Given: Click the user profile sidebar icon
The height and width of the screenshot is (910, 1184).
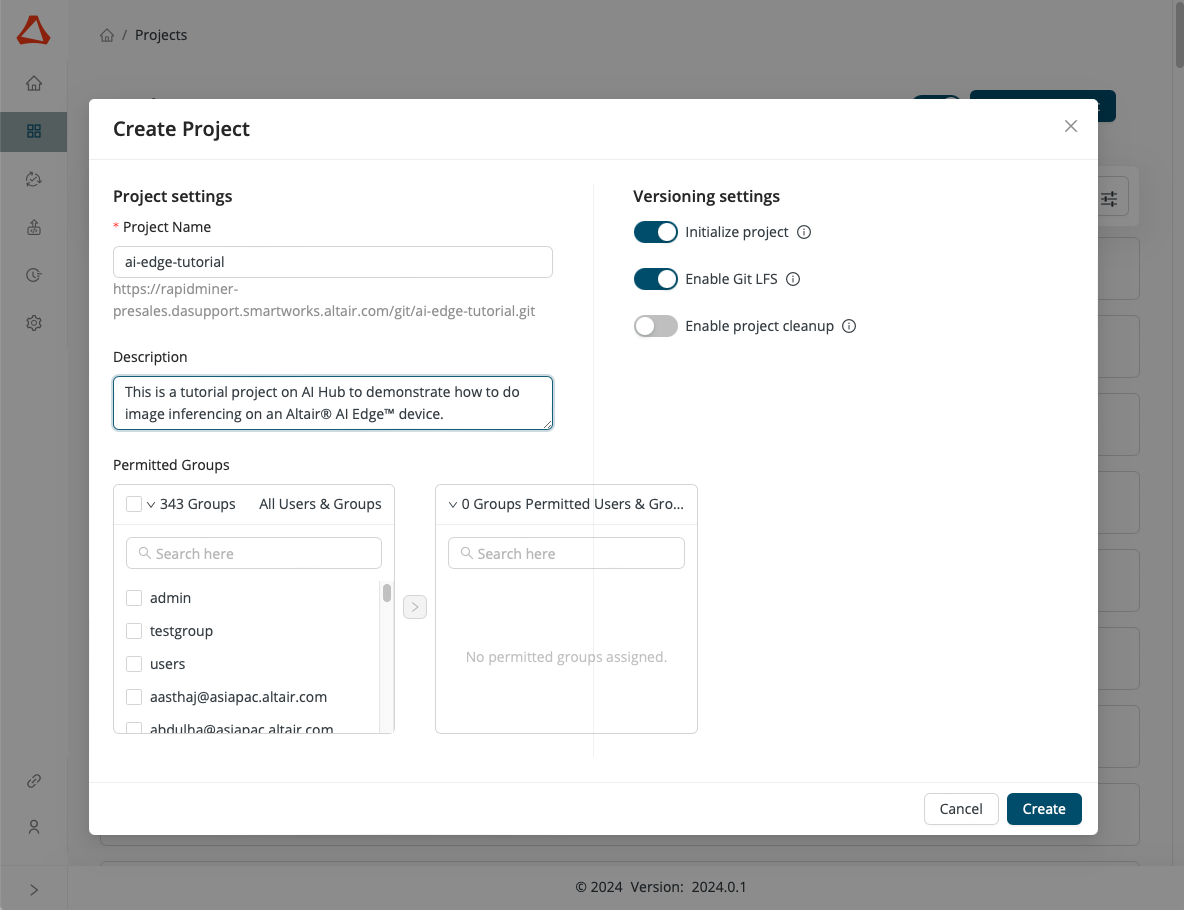Looking at the screenshot, I should tap(34, 827).
